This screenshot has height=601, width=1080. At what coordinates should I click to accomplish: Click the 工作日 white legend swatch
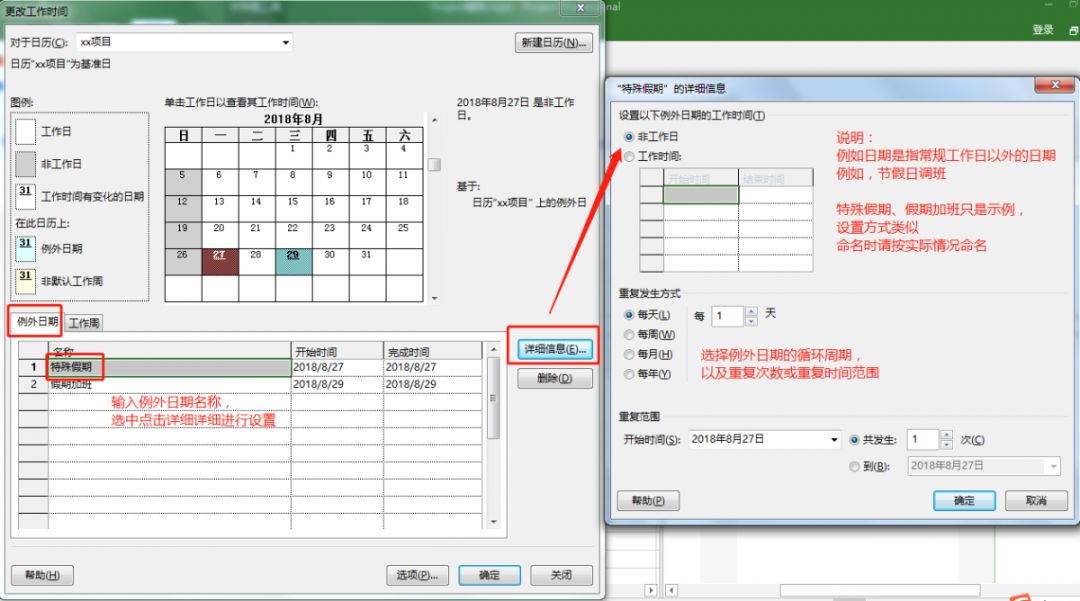pos(25,131)
